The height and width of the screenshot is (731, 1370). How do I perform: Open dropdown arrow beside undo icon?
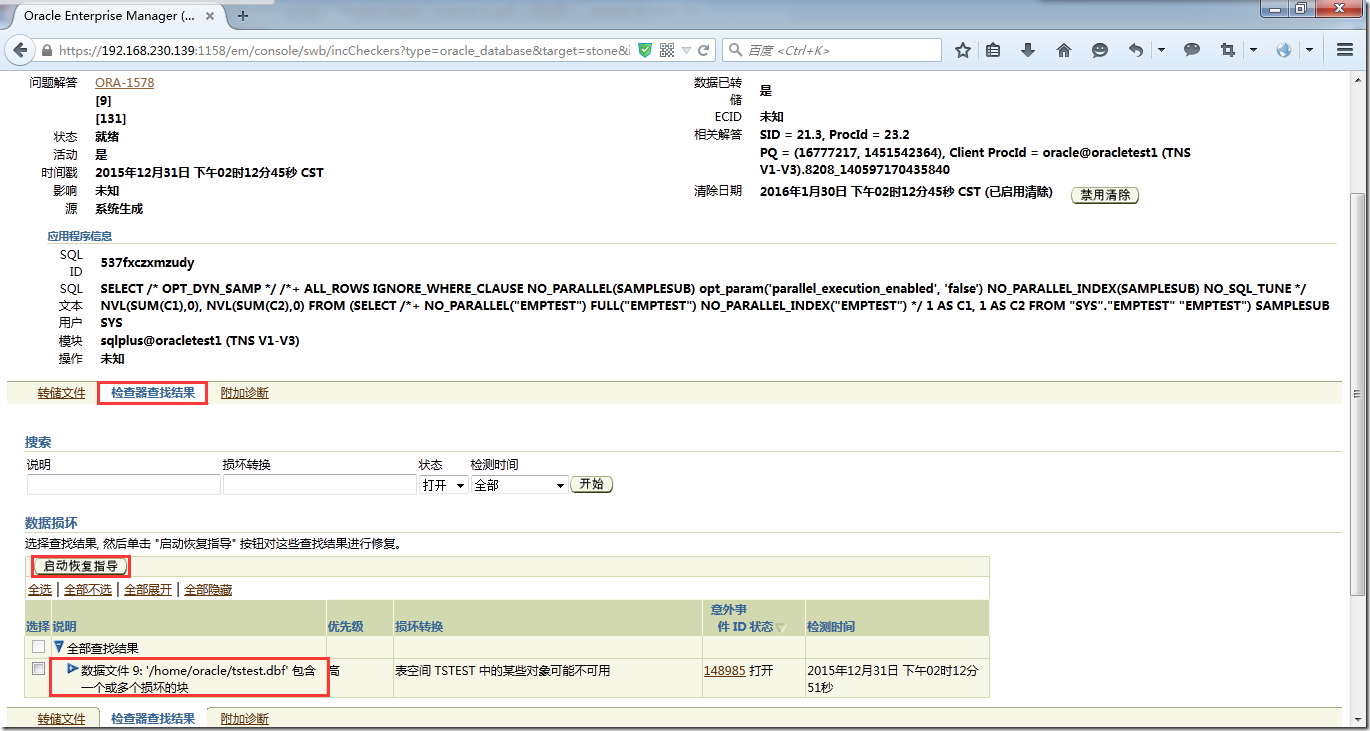click(x=1161, y=50)
